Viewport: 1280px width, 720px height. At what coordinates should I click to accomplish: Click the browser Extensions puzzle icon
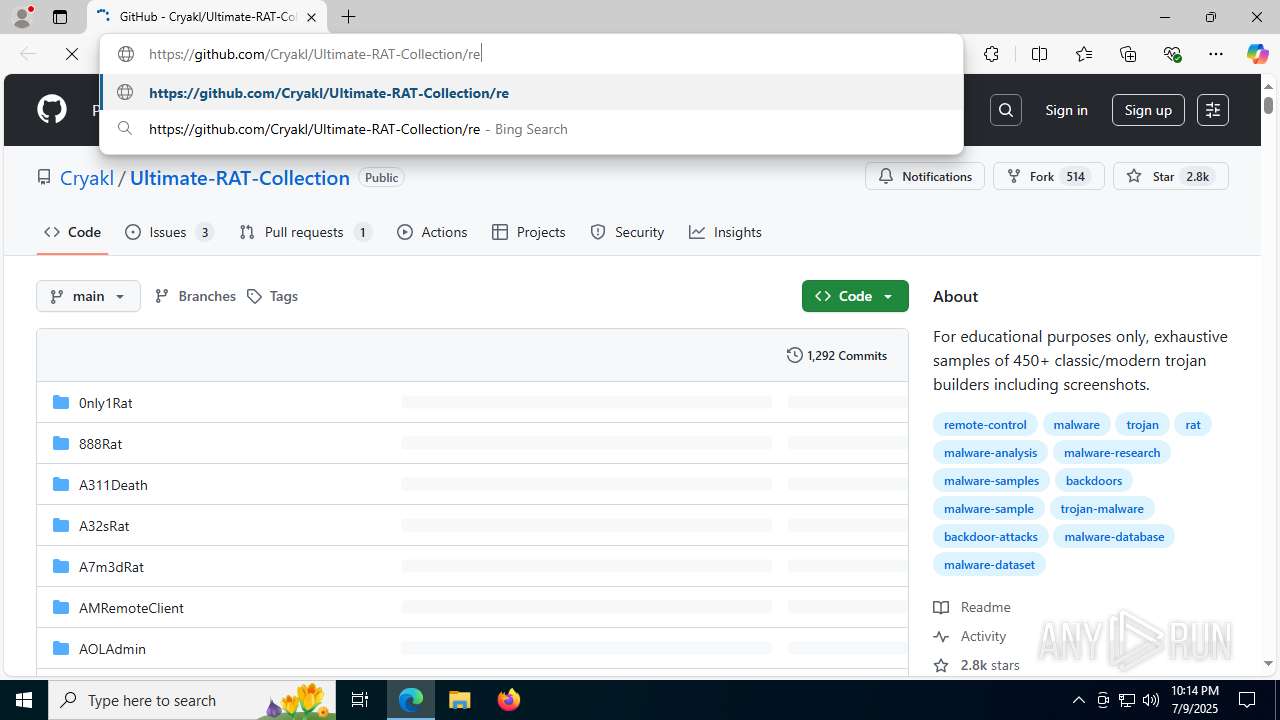991,54
